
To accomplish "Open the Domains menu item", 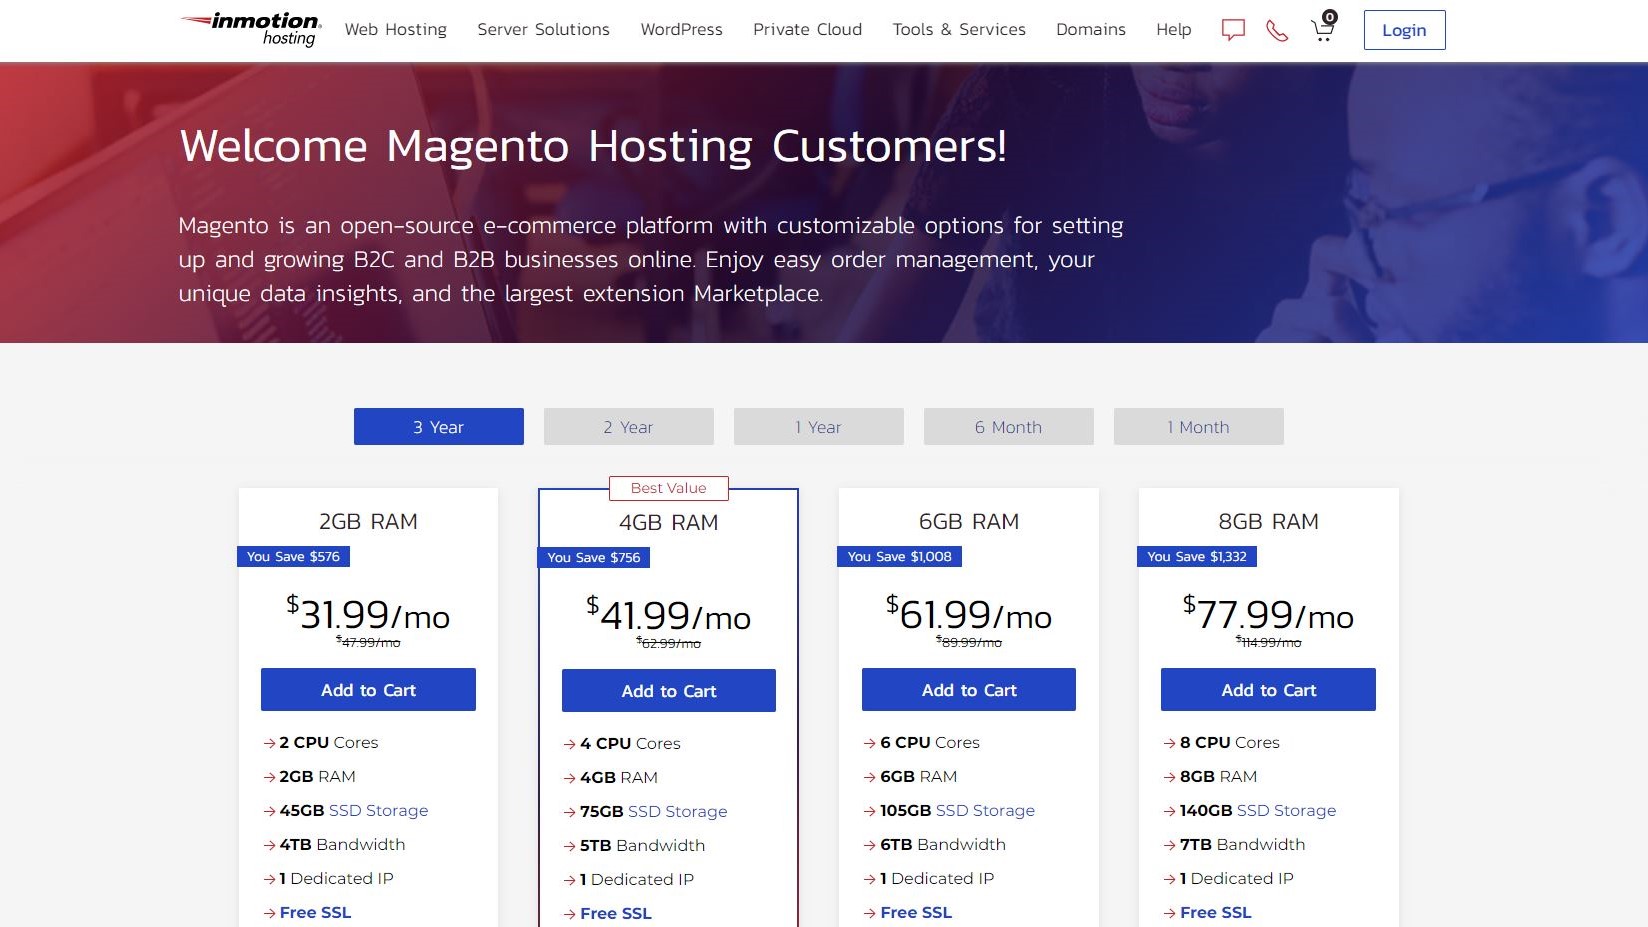I will [1090, 30].
